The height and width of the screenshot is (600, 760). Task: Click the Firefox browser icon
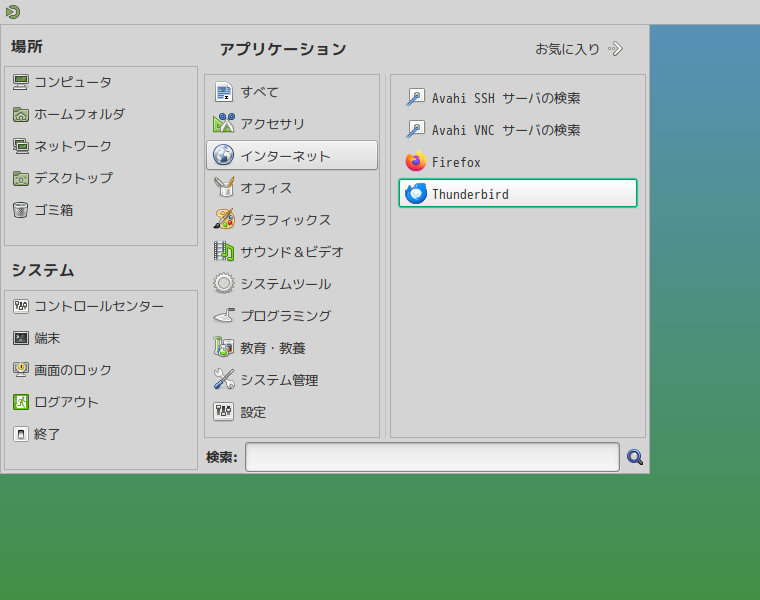click(x=415, y=161)
